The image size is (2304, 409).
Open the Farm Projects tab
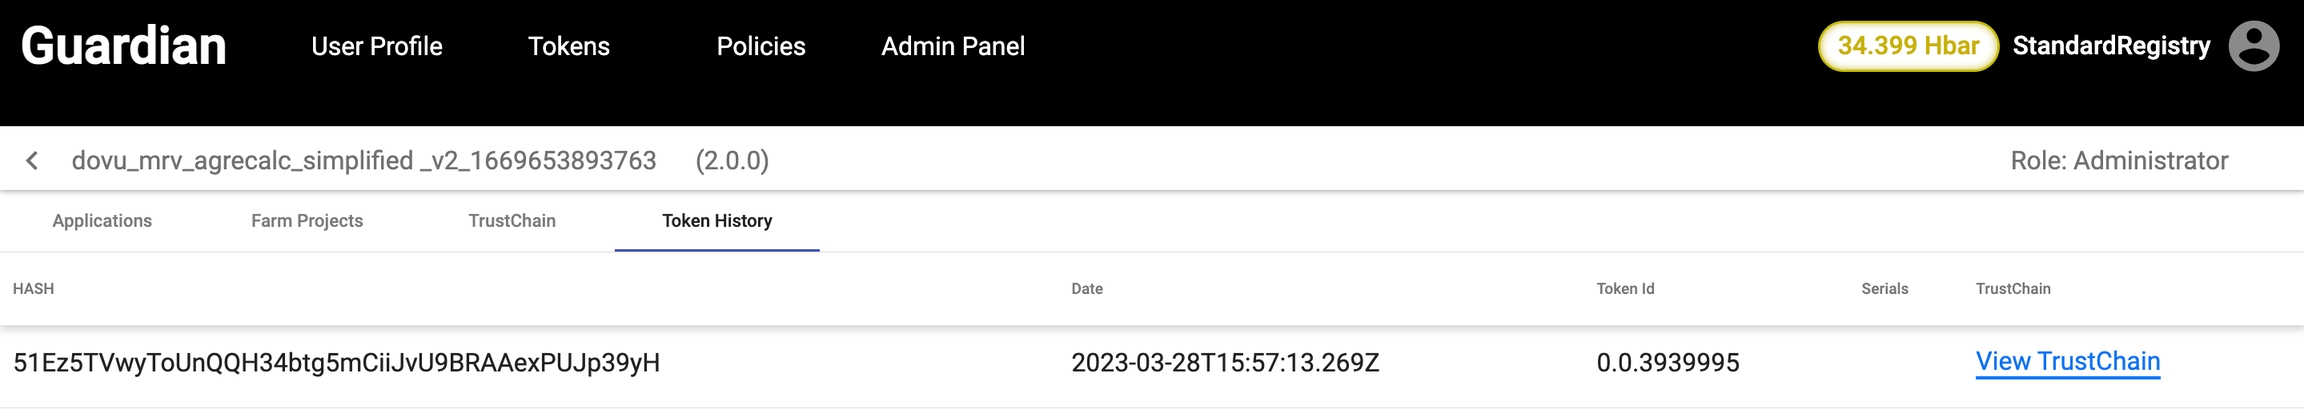click(307, 221)
